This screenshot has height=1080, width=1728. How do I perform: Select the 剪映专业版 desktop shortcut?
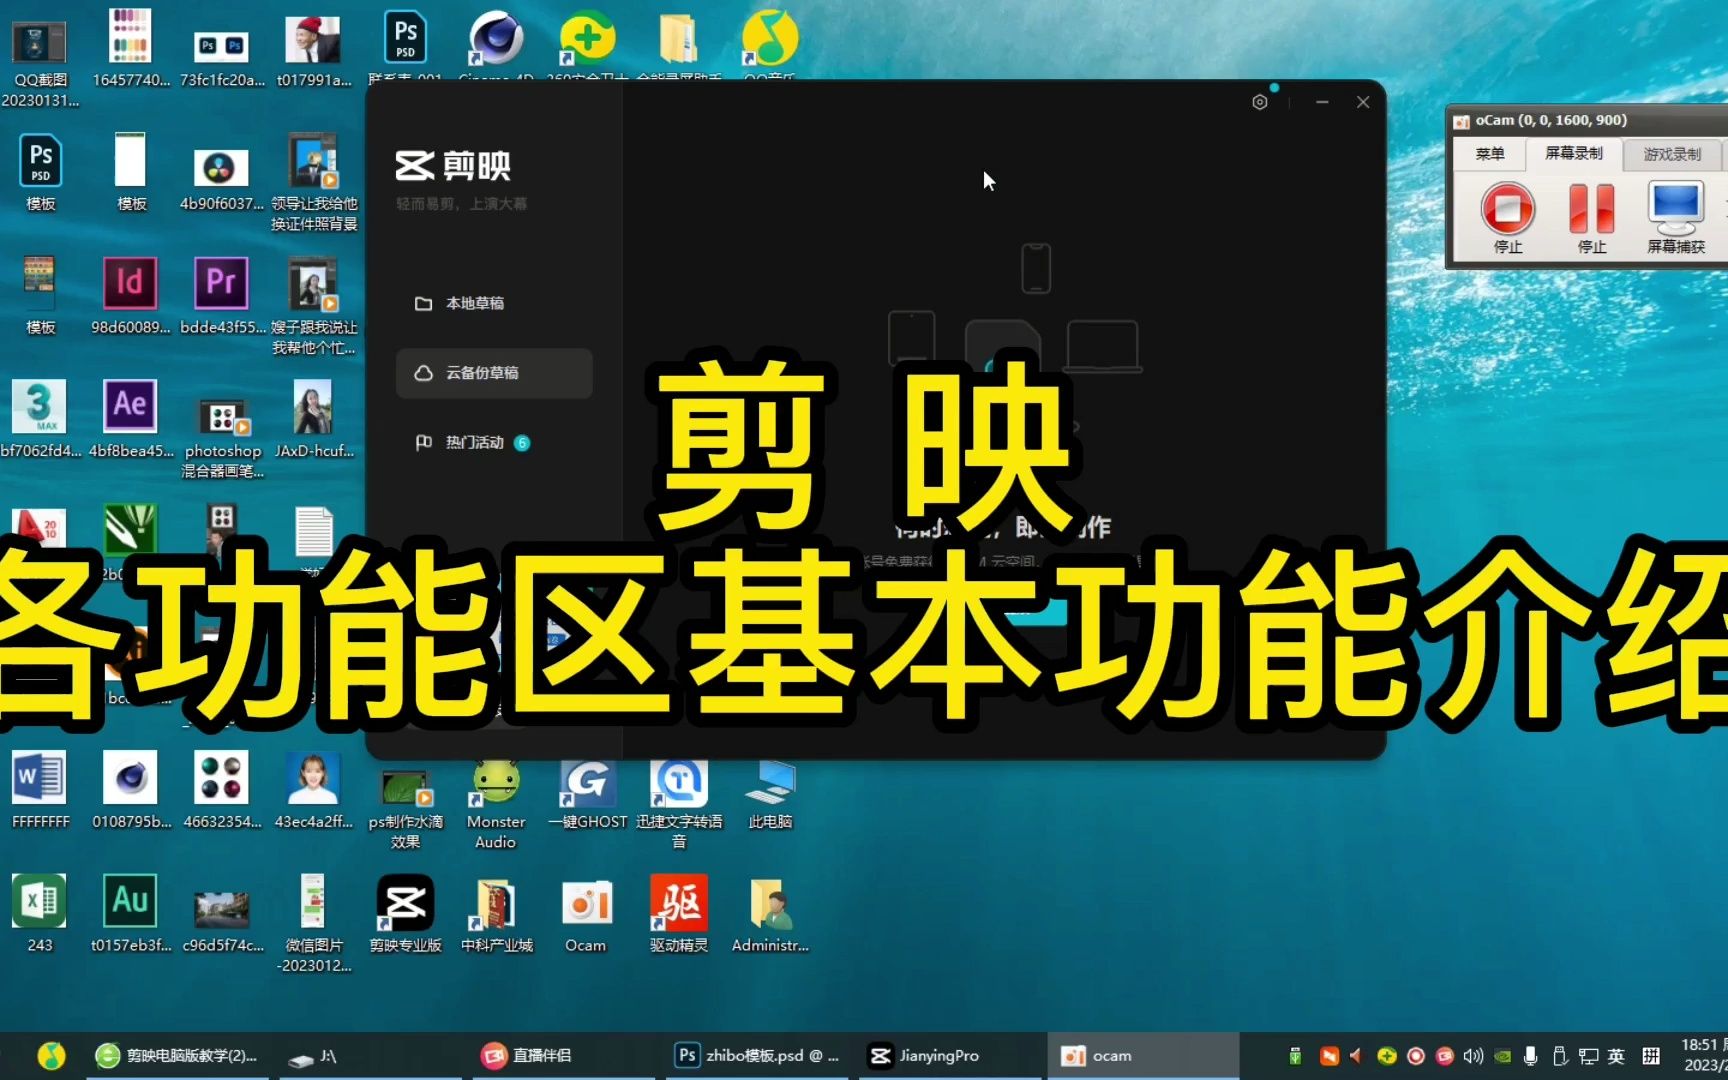coord(405,913)
